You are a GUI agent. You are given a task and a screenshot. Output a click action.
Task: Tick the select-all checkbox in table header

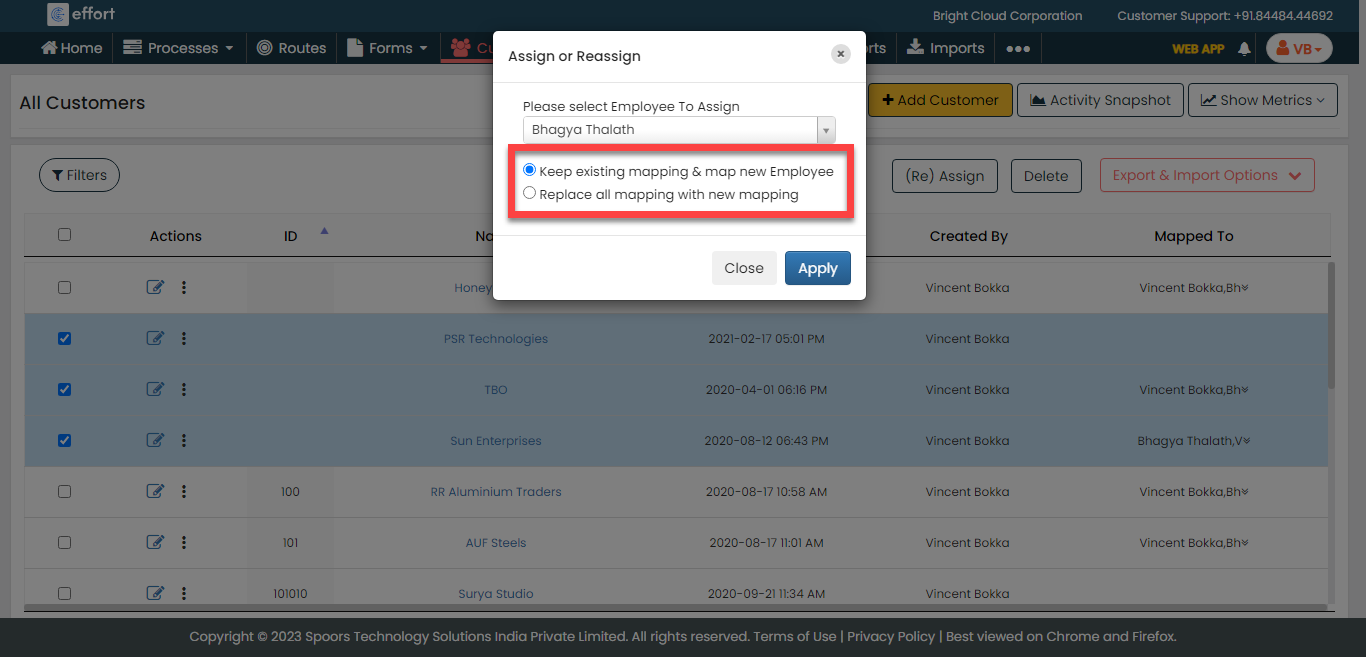pyautogui.click(x=65, y=235)
